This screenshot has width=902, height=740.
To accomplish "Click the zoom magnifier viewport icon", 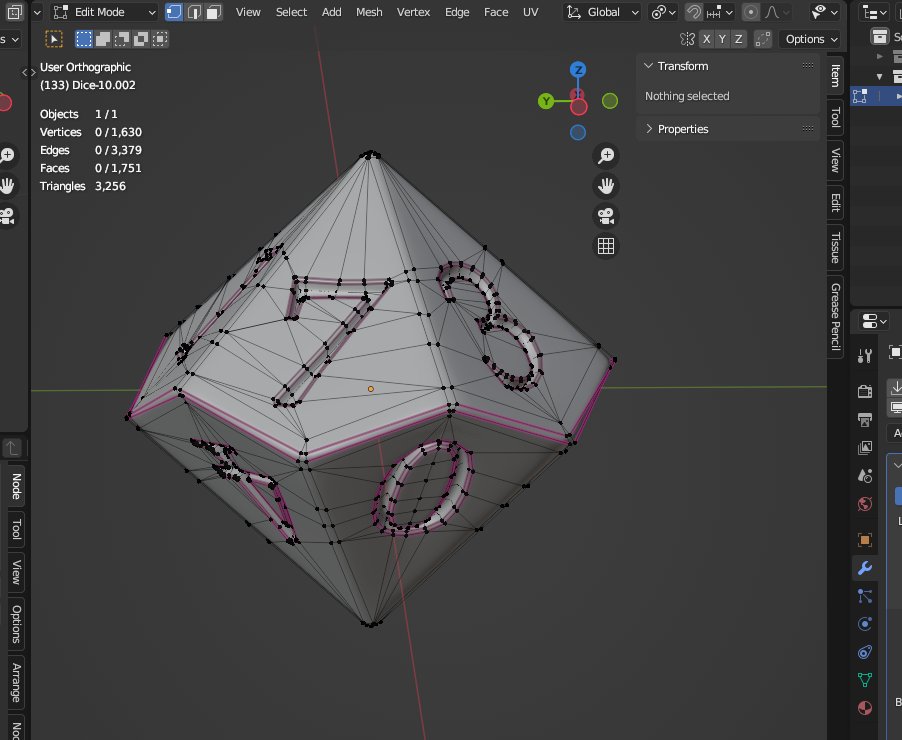I will pyautogui.click(x=606, y=155).
